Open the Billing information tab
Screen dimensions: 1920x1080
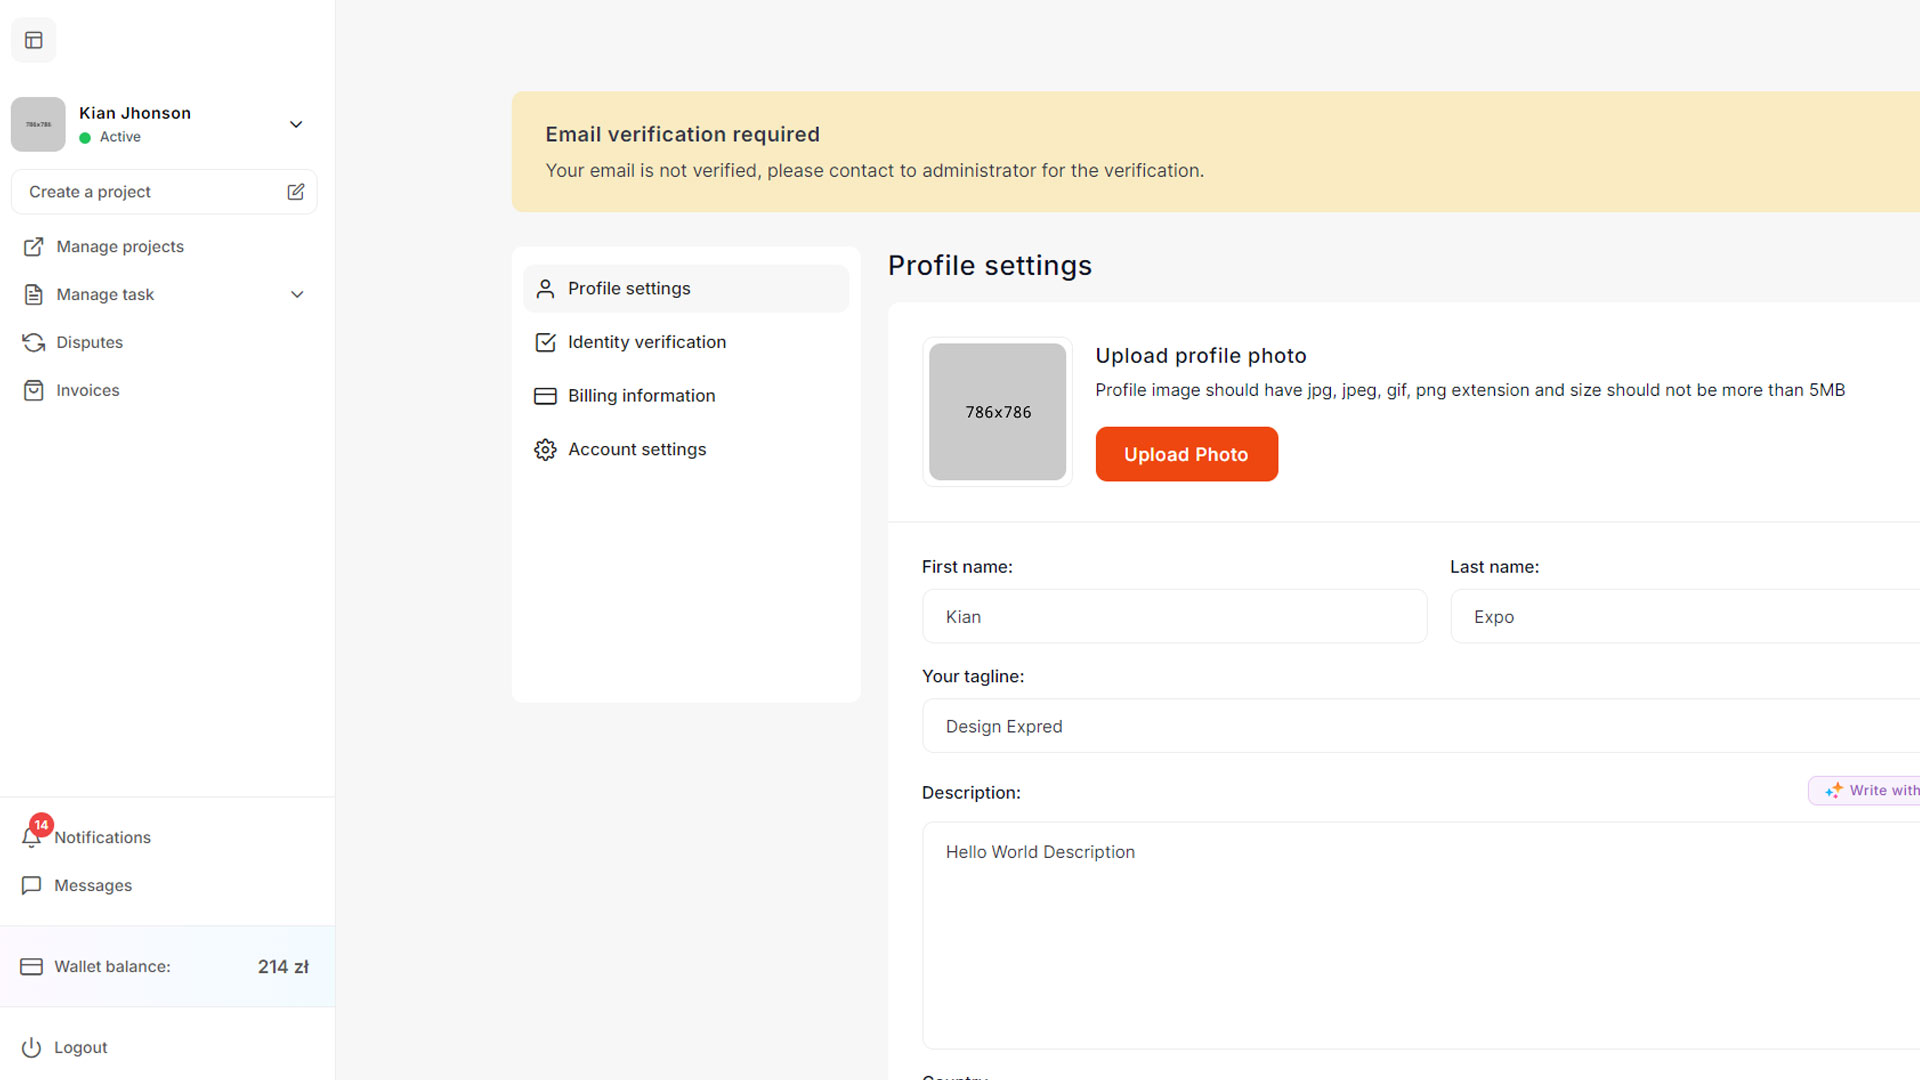coord(641,396)
